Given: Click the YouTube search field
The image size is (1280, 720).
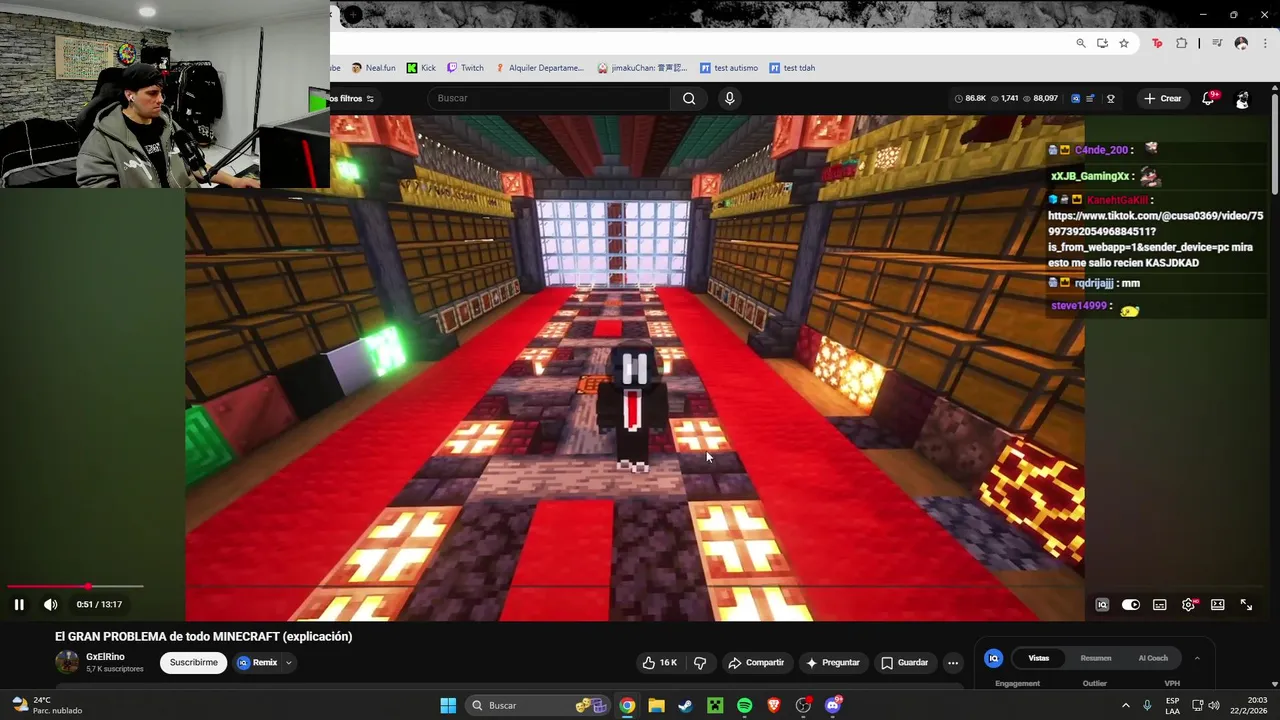Looking at the screenshot, I should 550,98.
